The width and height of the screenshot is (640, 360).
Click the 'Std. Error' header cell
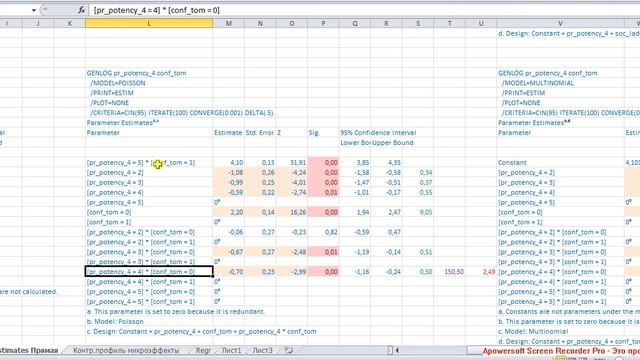pos(260,133)
